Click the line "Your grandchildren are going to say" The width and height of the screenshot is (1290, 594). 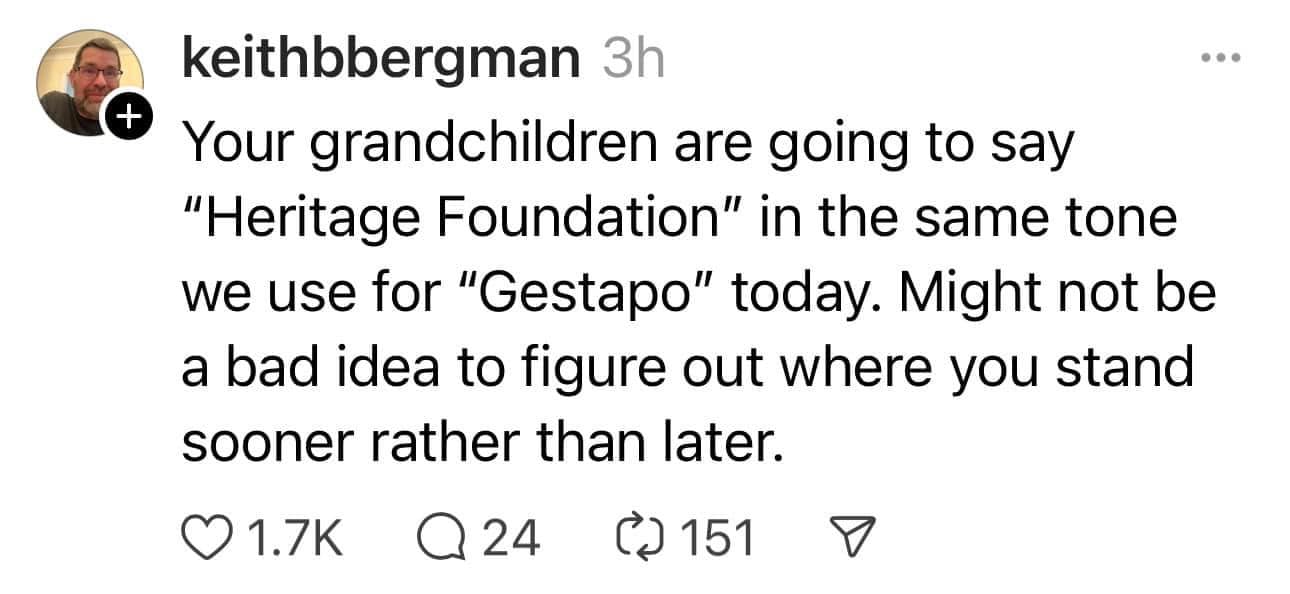click(625, 146)
